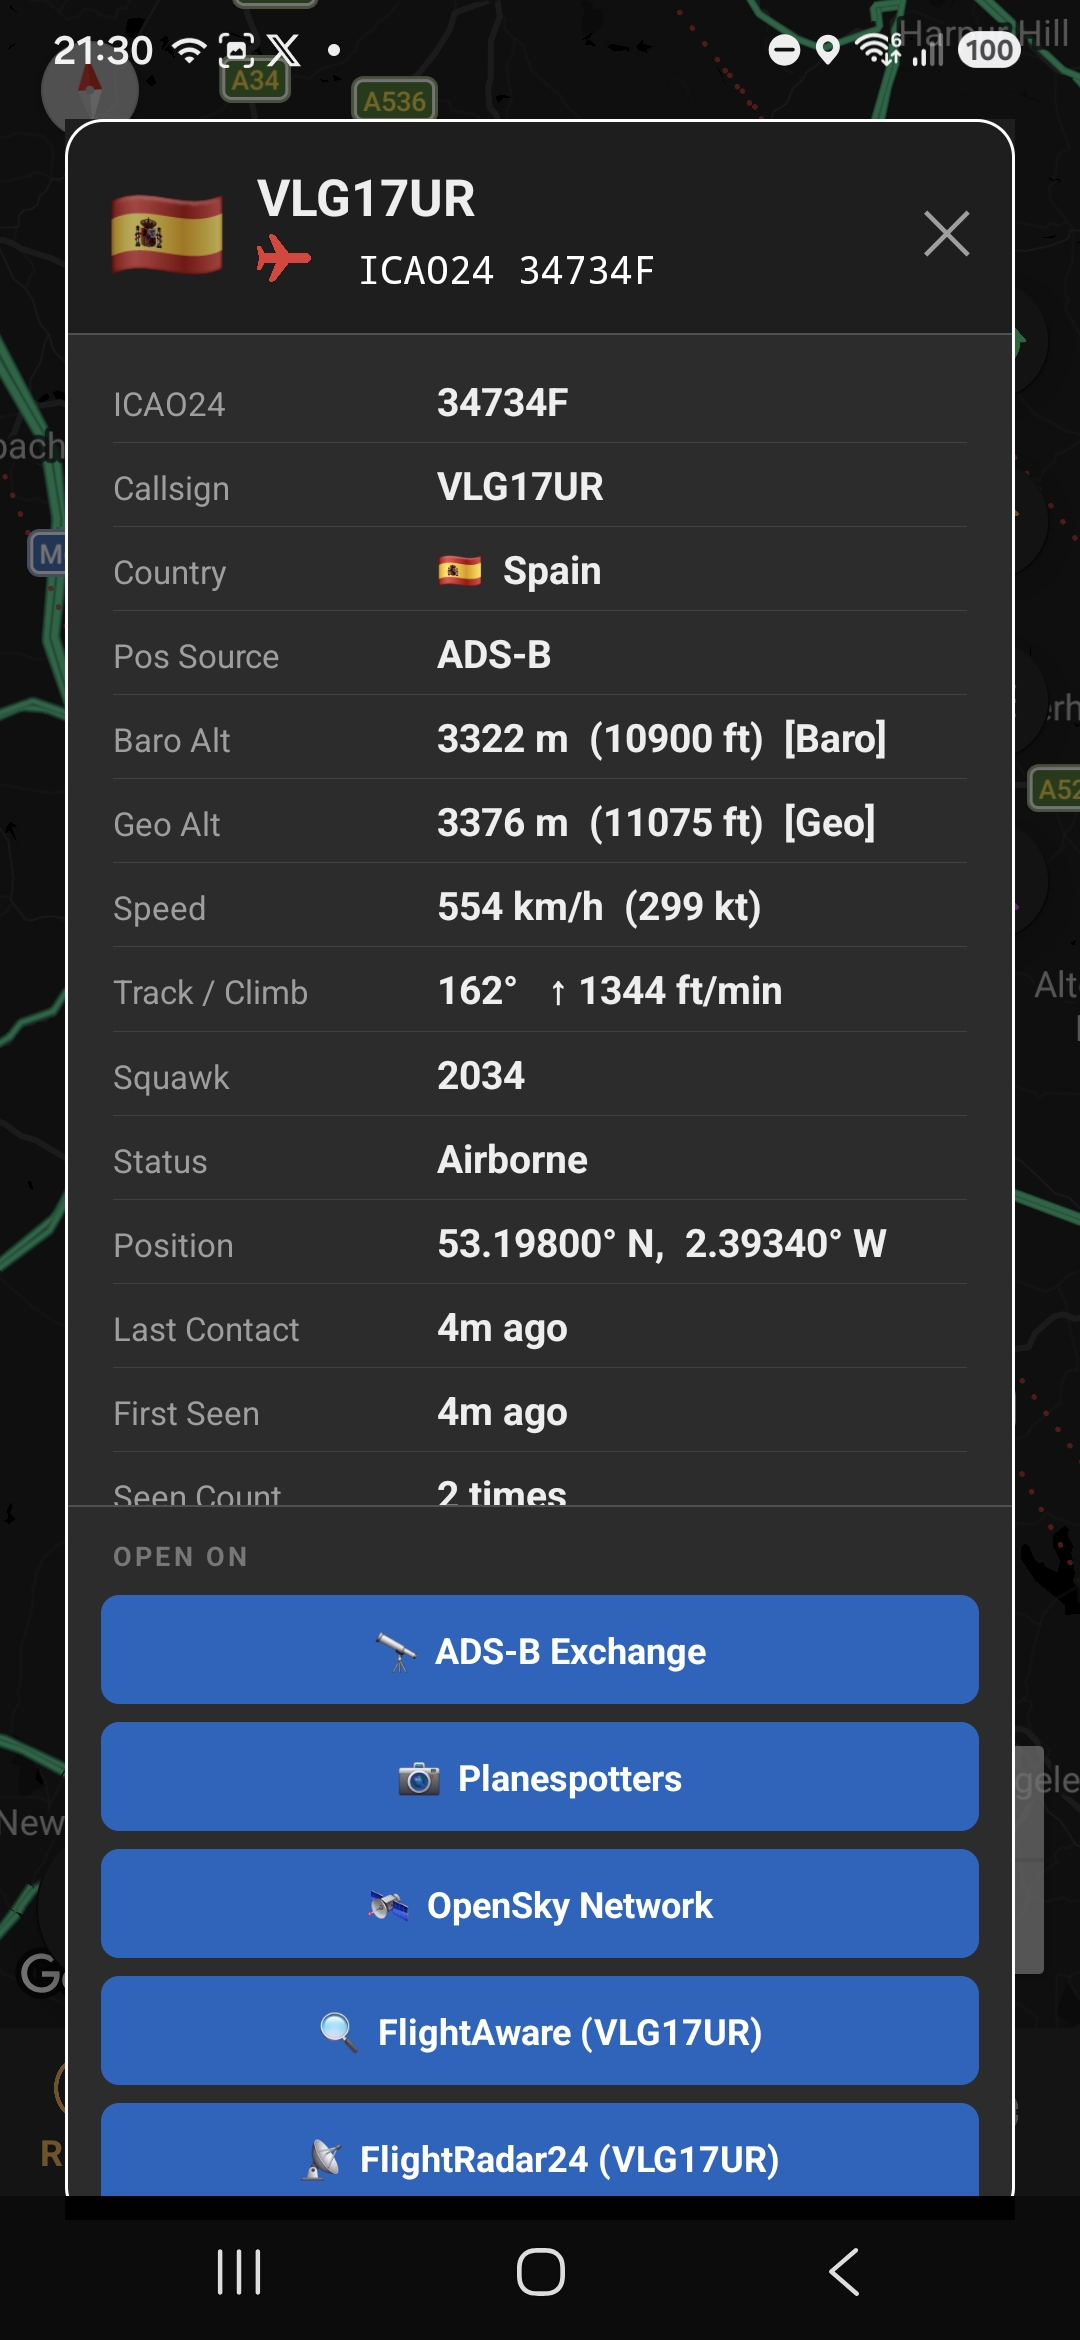Tap the map compass behind the panel
The width and height of the screenshot is (1080, 2340).
point(90,90)
